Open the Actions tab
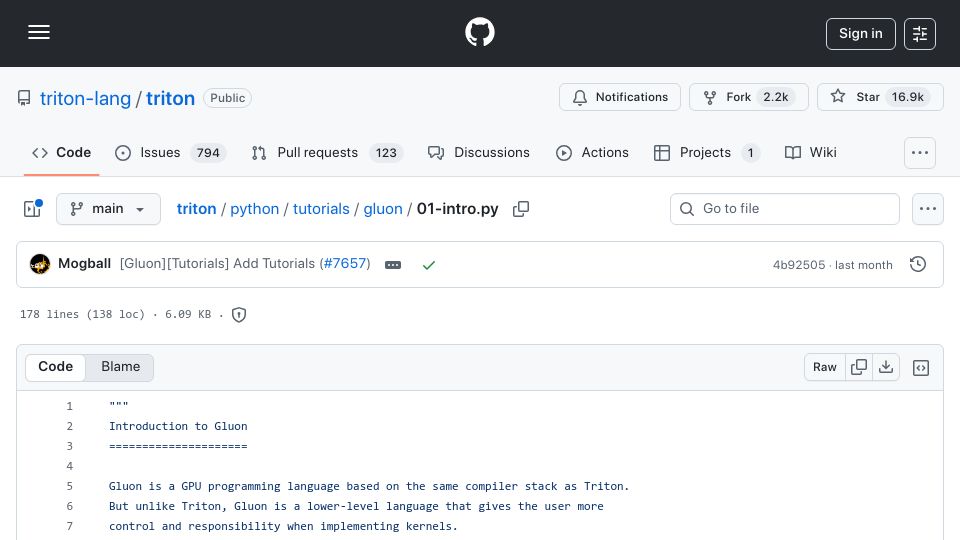Image resolution: width=960 pixels, height=540 pixels. point(592,152)
